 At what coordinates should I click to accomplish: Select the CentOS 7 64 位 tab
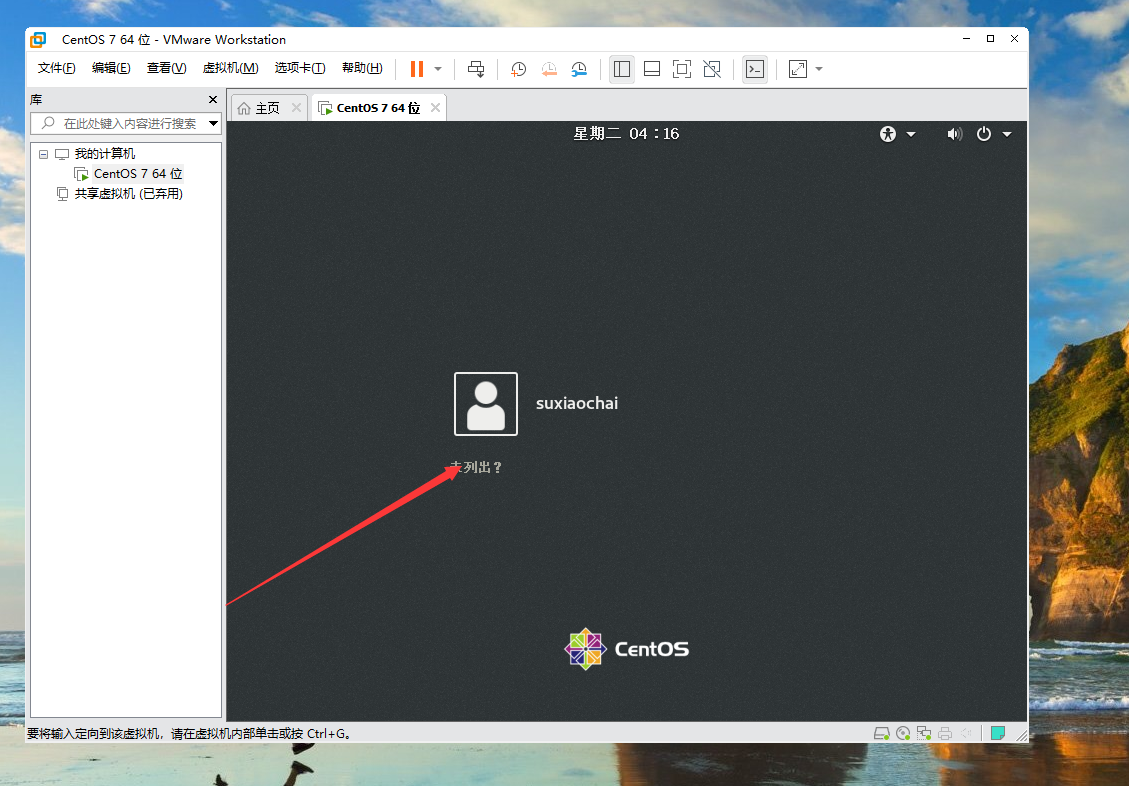[378, 108]
